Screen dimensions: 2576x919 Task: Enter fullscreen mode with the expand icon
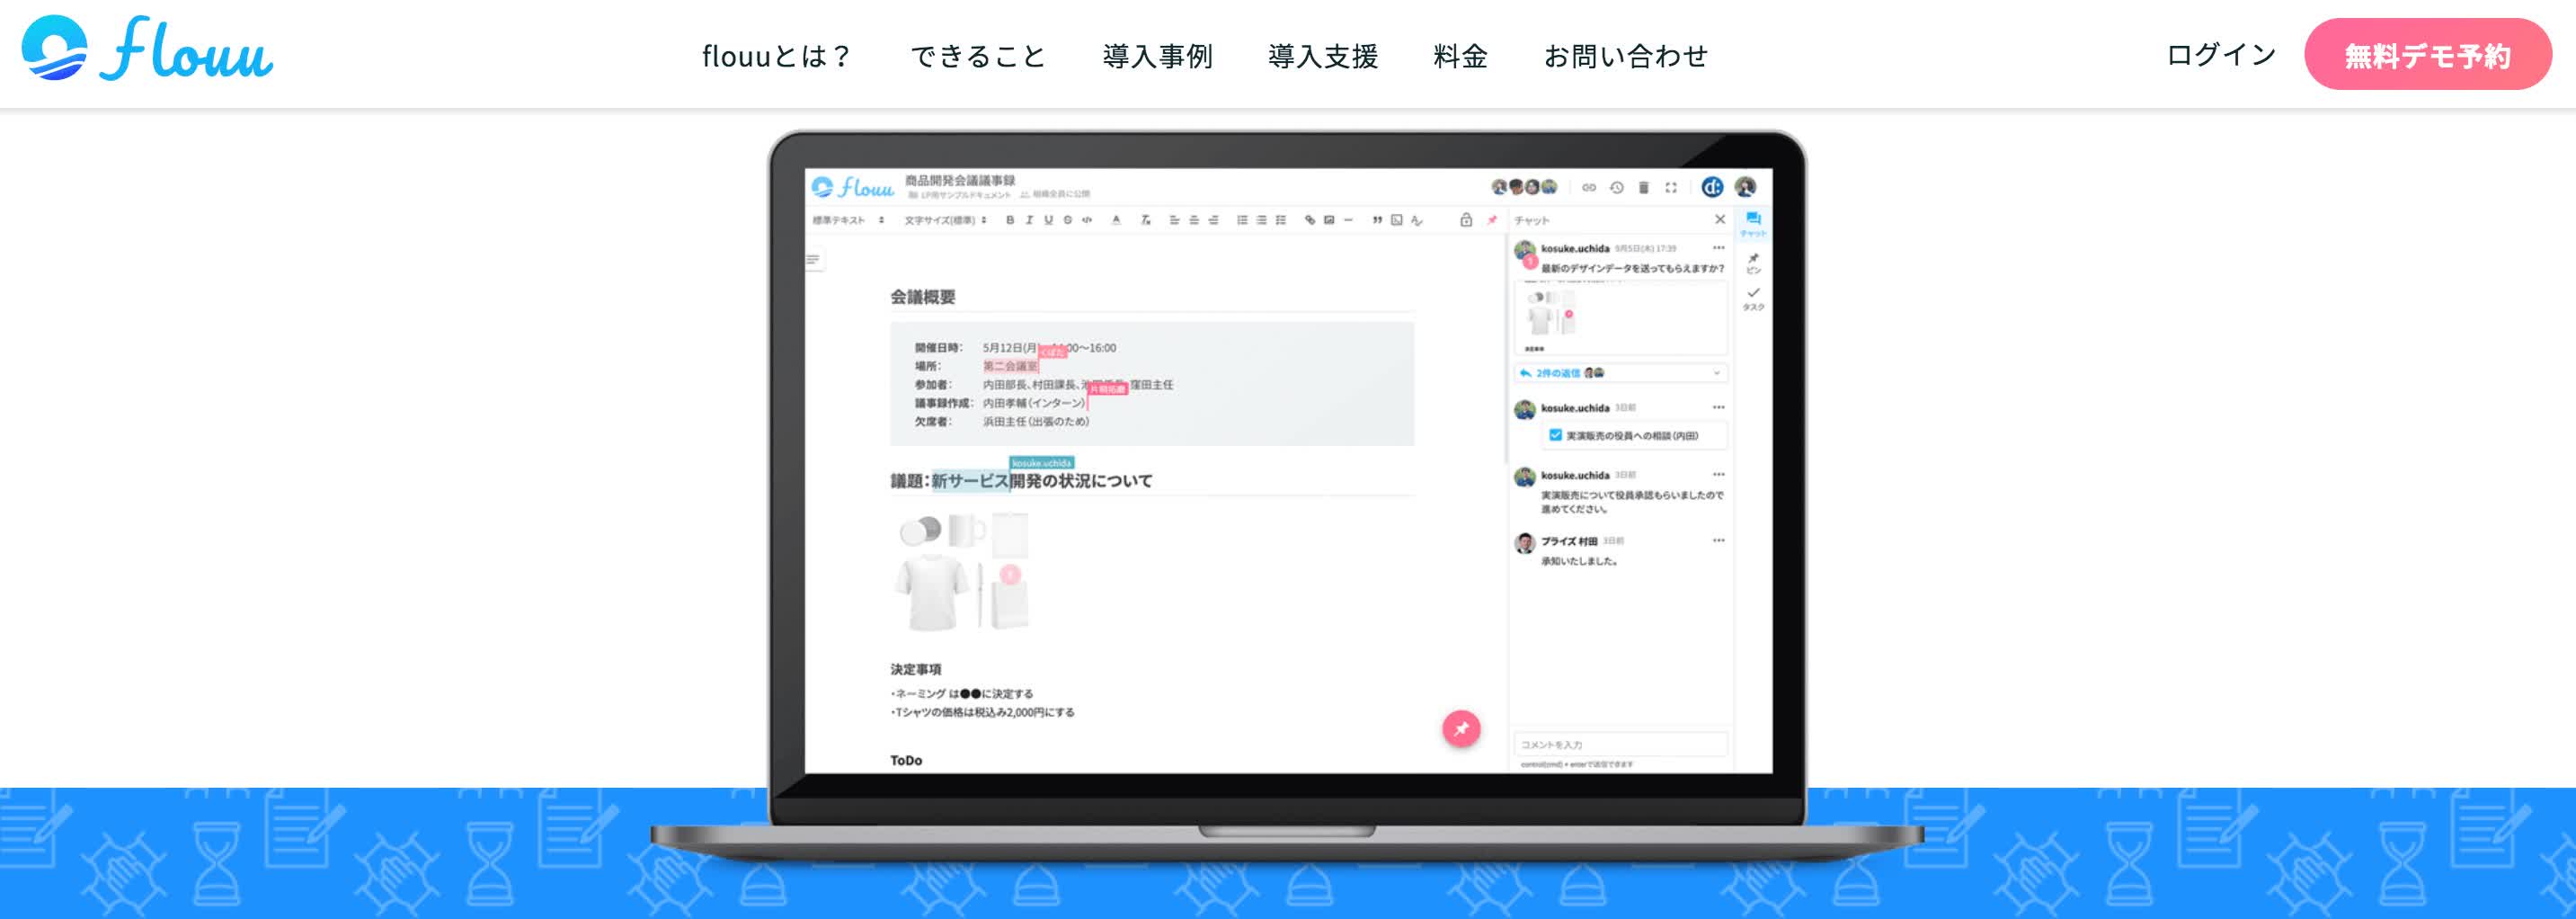(x=1671, y=187)
